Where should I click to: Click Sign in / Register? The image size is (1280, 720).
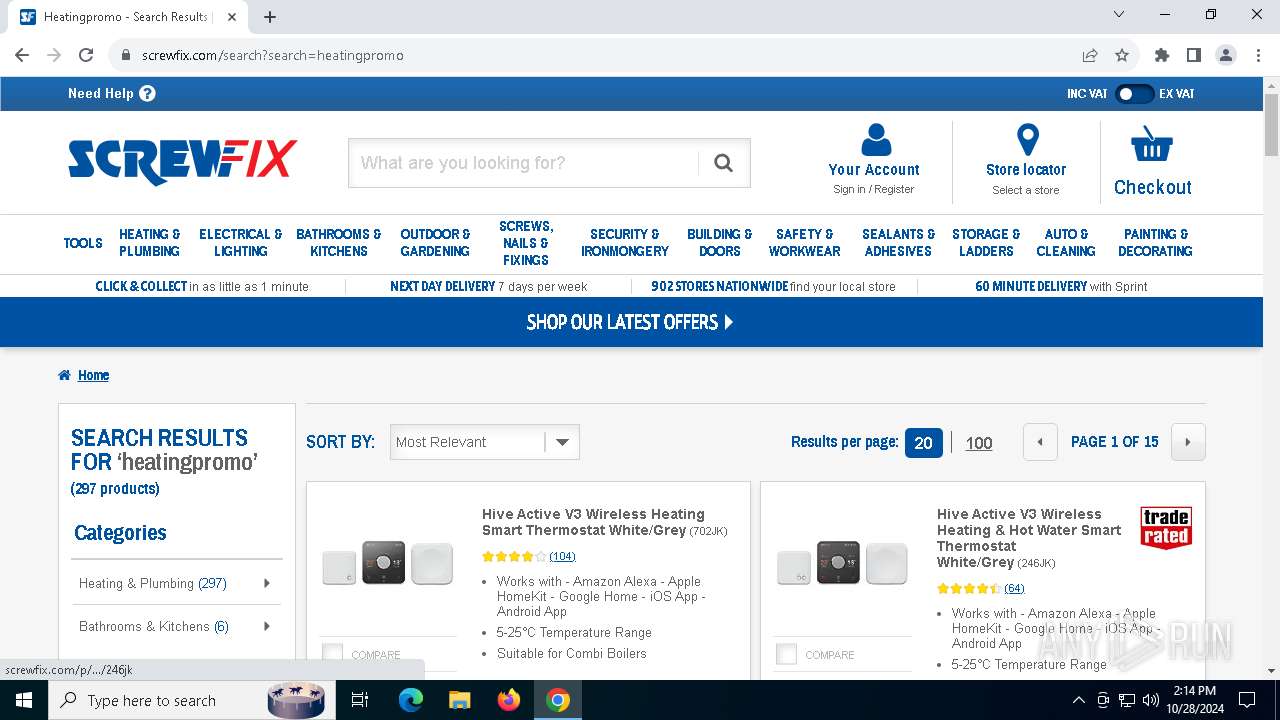pyautogui.click(x=874, y=189)
